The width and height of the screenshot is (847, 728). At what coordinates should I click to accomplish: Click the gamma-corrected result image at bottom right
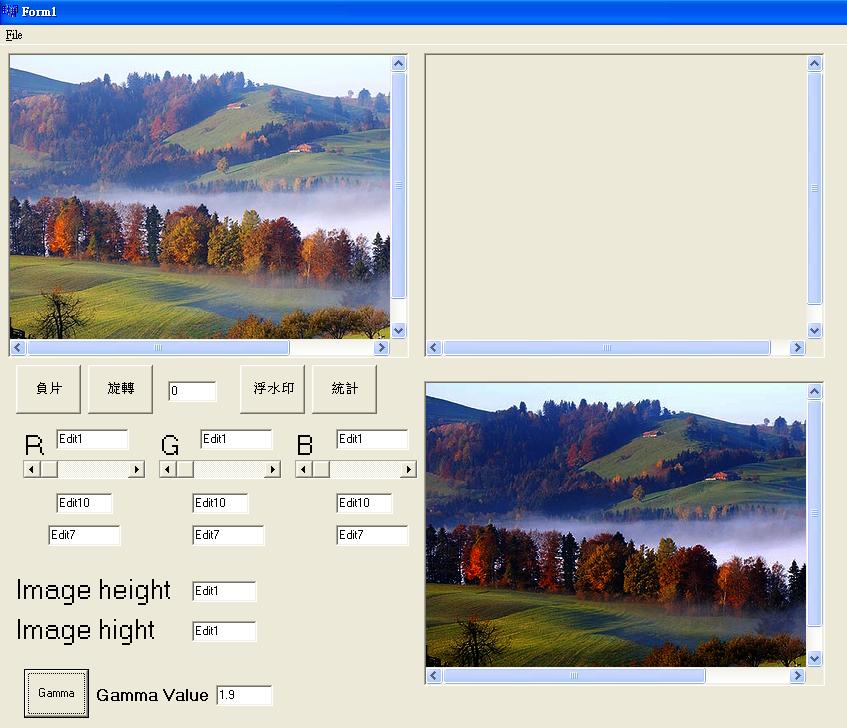[x=616, y=525]
